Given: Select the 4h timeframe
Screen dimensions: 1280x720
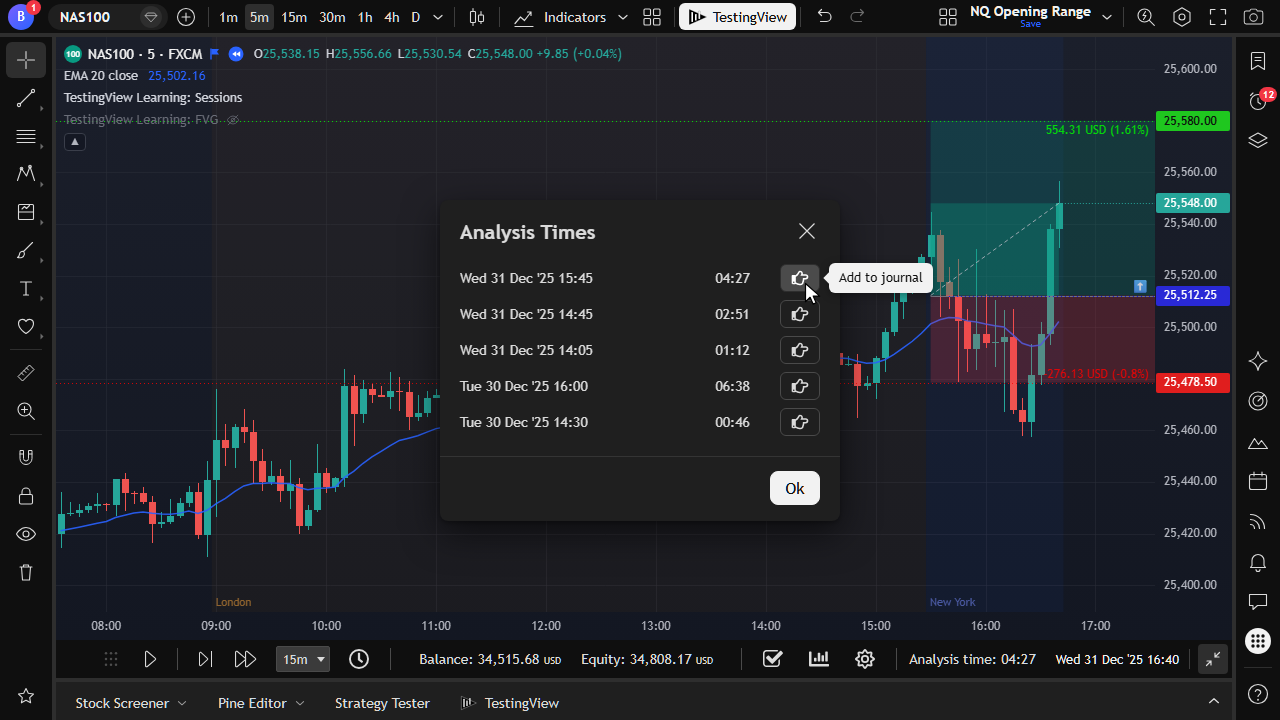Looking at the screenshot, I should coord(392,17).
